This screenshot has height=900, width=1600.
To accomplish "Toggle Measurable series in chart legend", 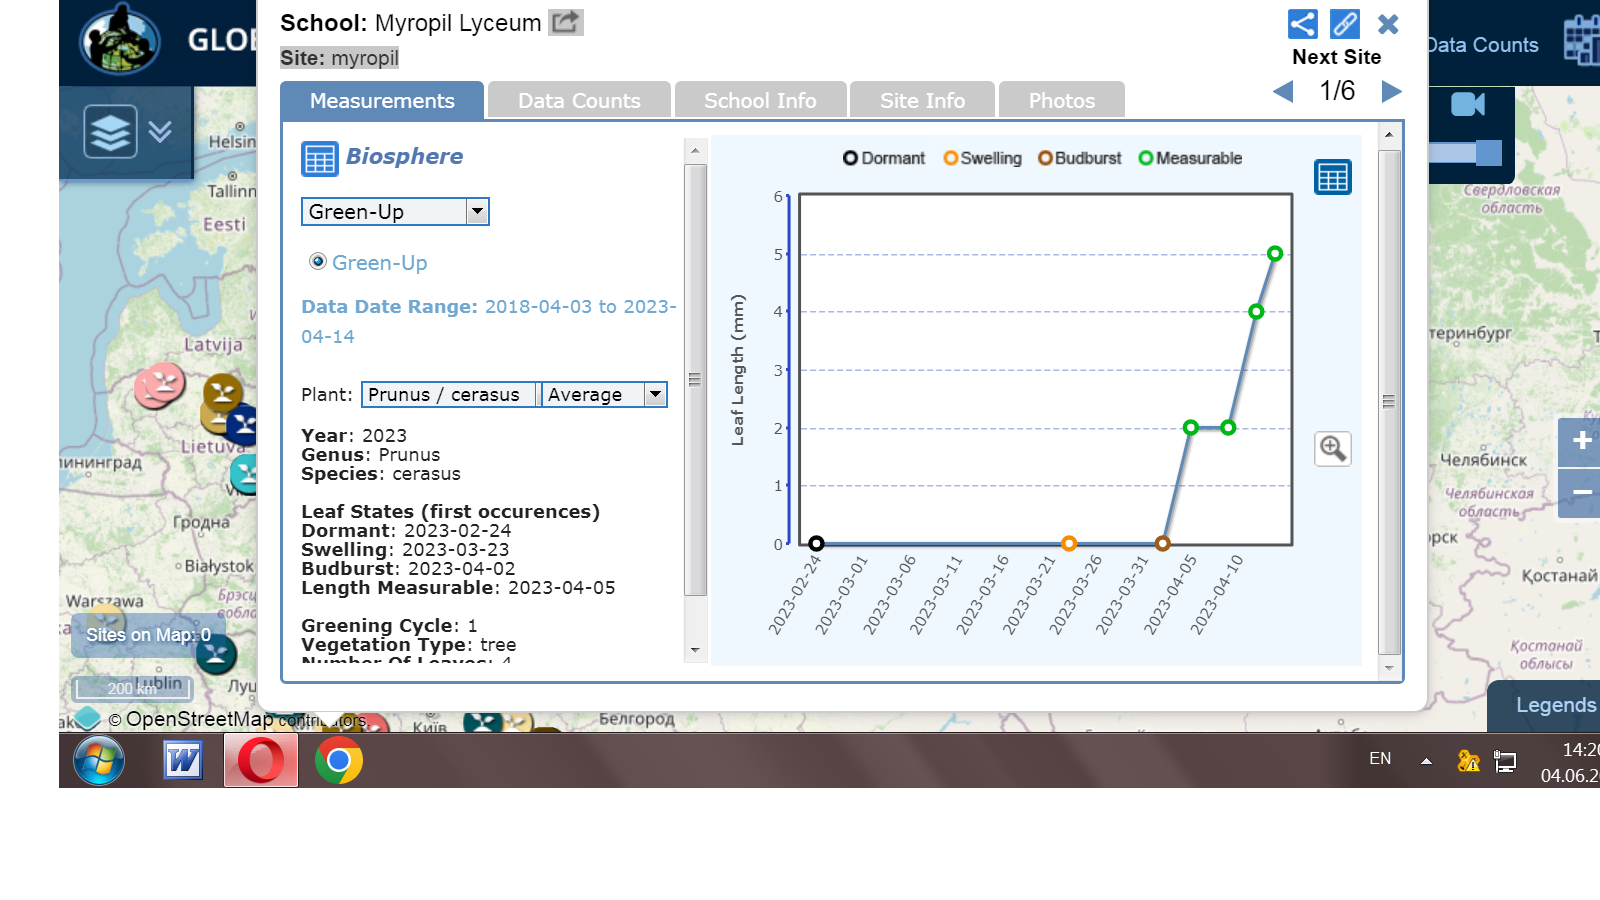I will (x=1190, y=158).
